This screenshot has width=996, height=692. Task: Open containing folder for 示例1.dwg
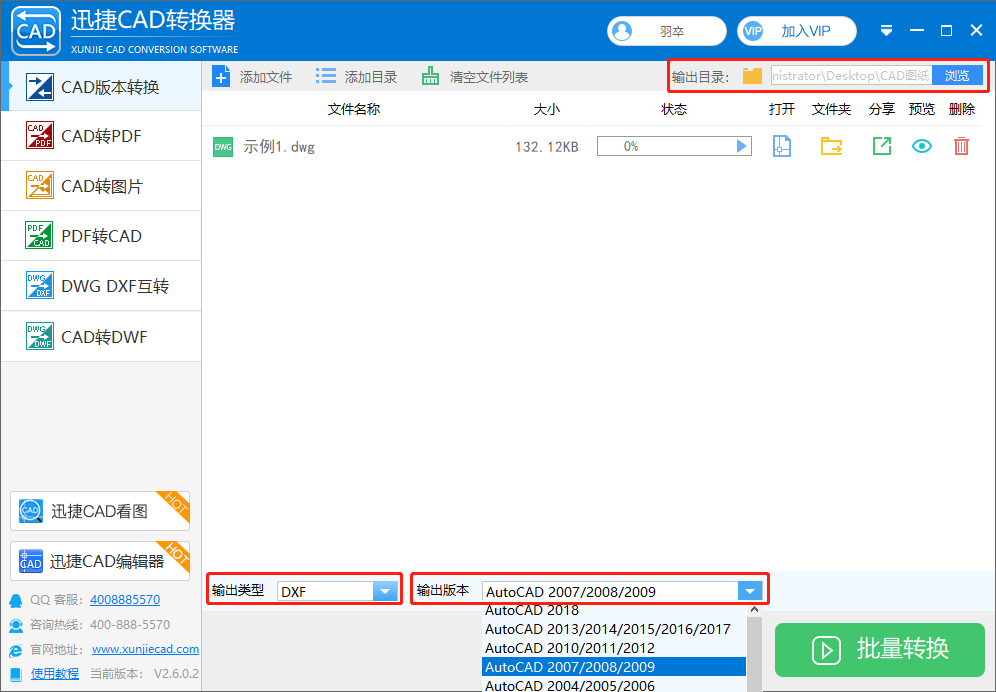(831, 146)
